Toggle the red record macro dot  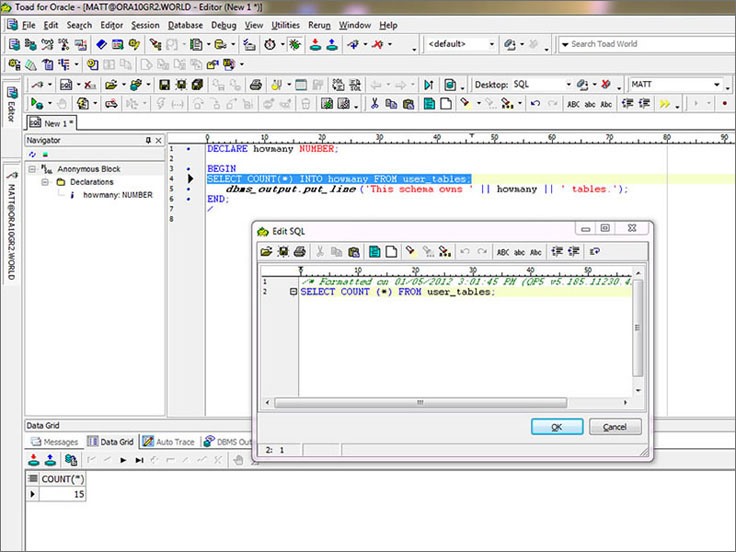click(724, 104)
